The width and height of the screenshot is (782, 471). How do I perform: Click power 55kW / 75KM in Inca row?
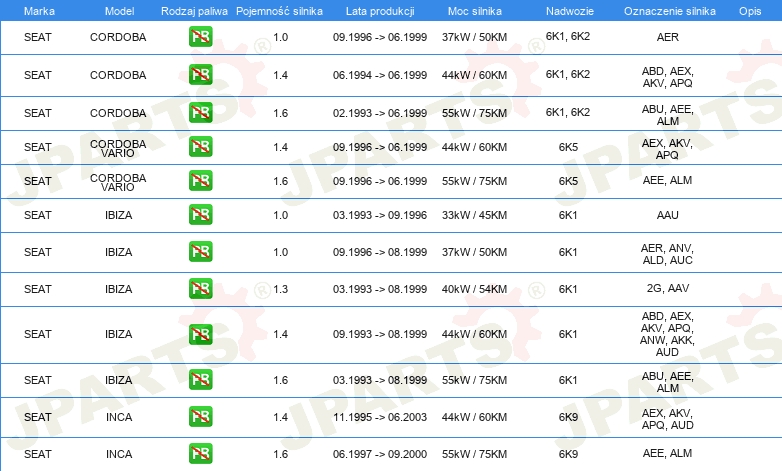(x=474, y=454)
